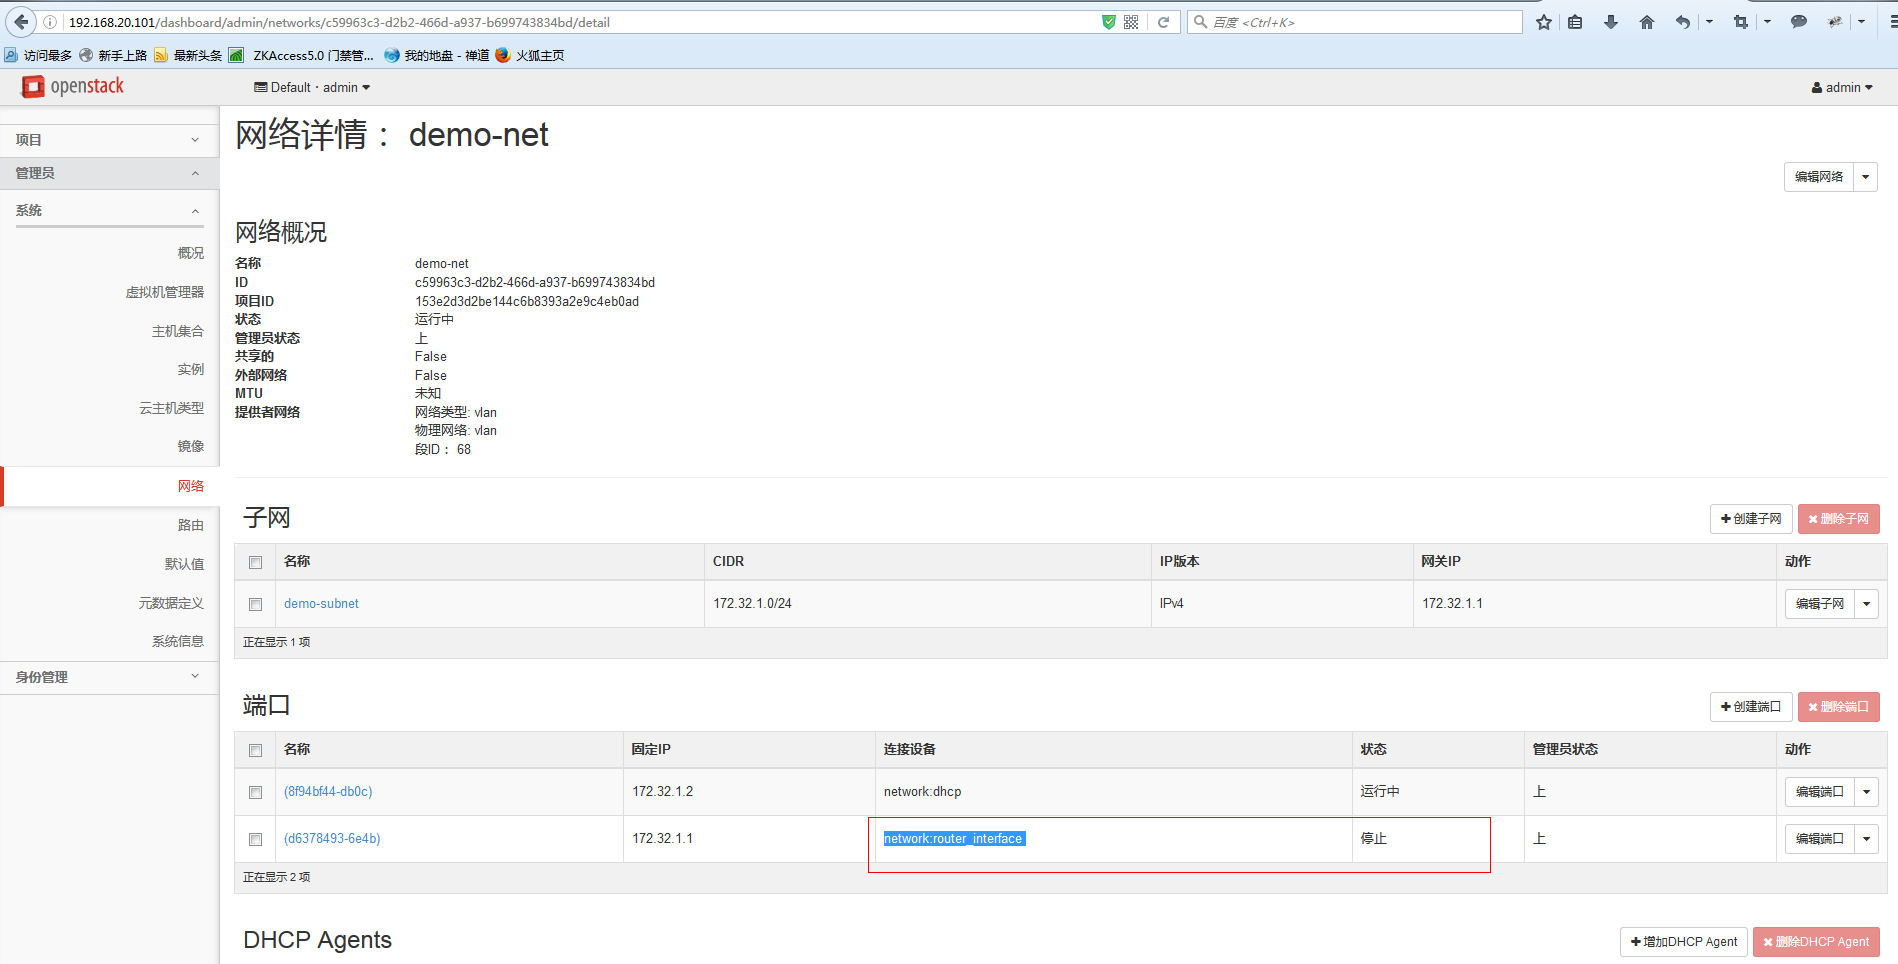Open the bookmarks library icon
This screenshot has width=1898, height=964.
[1575, 22]
